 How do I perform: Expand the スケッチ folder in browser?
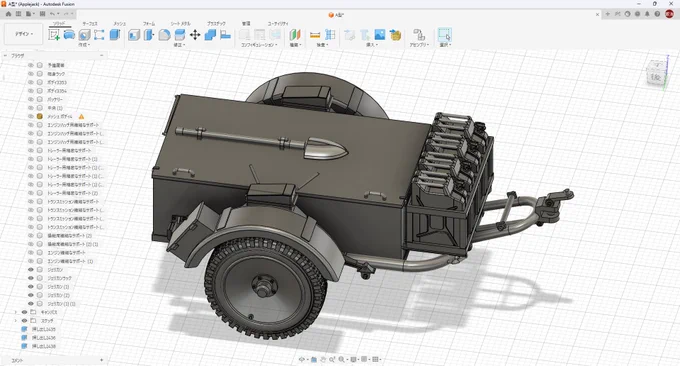[x=16, y=320]
